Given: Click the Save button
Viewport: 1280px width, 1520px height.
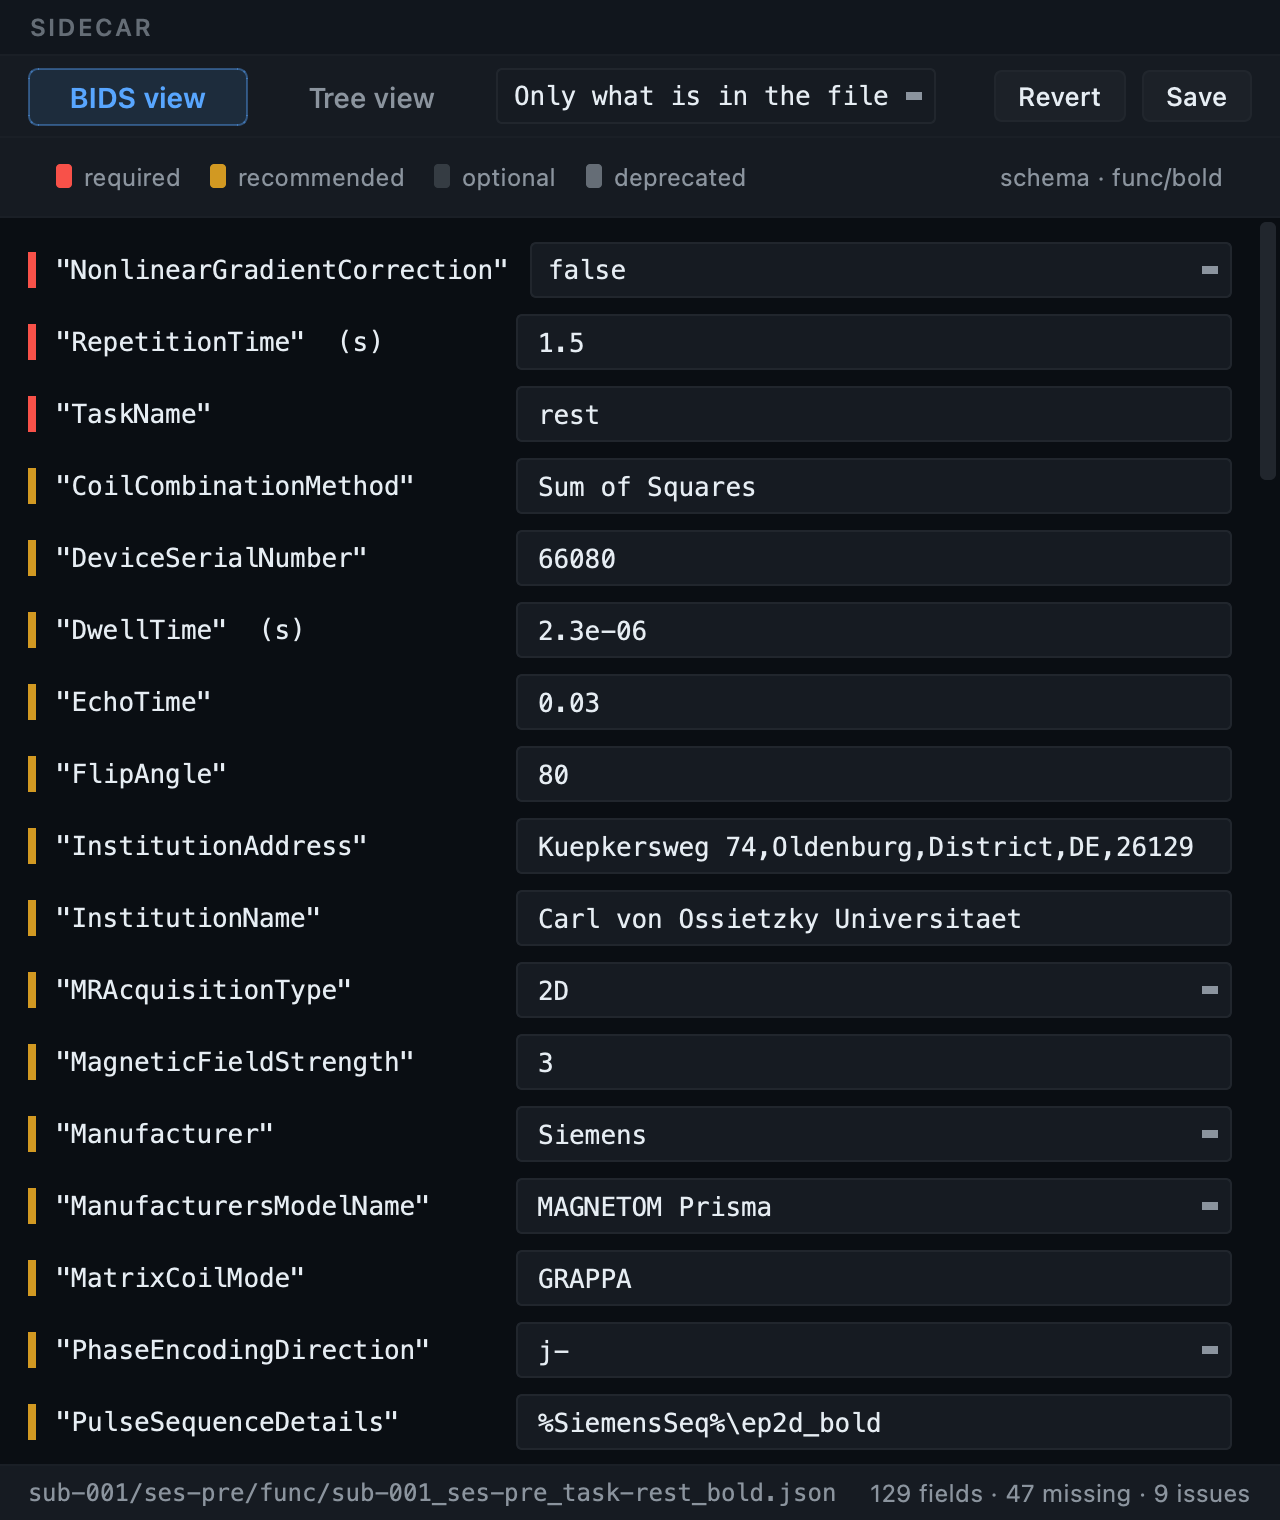Looking at the screenshot, I should (x=1196, y=96).
